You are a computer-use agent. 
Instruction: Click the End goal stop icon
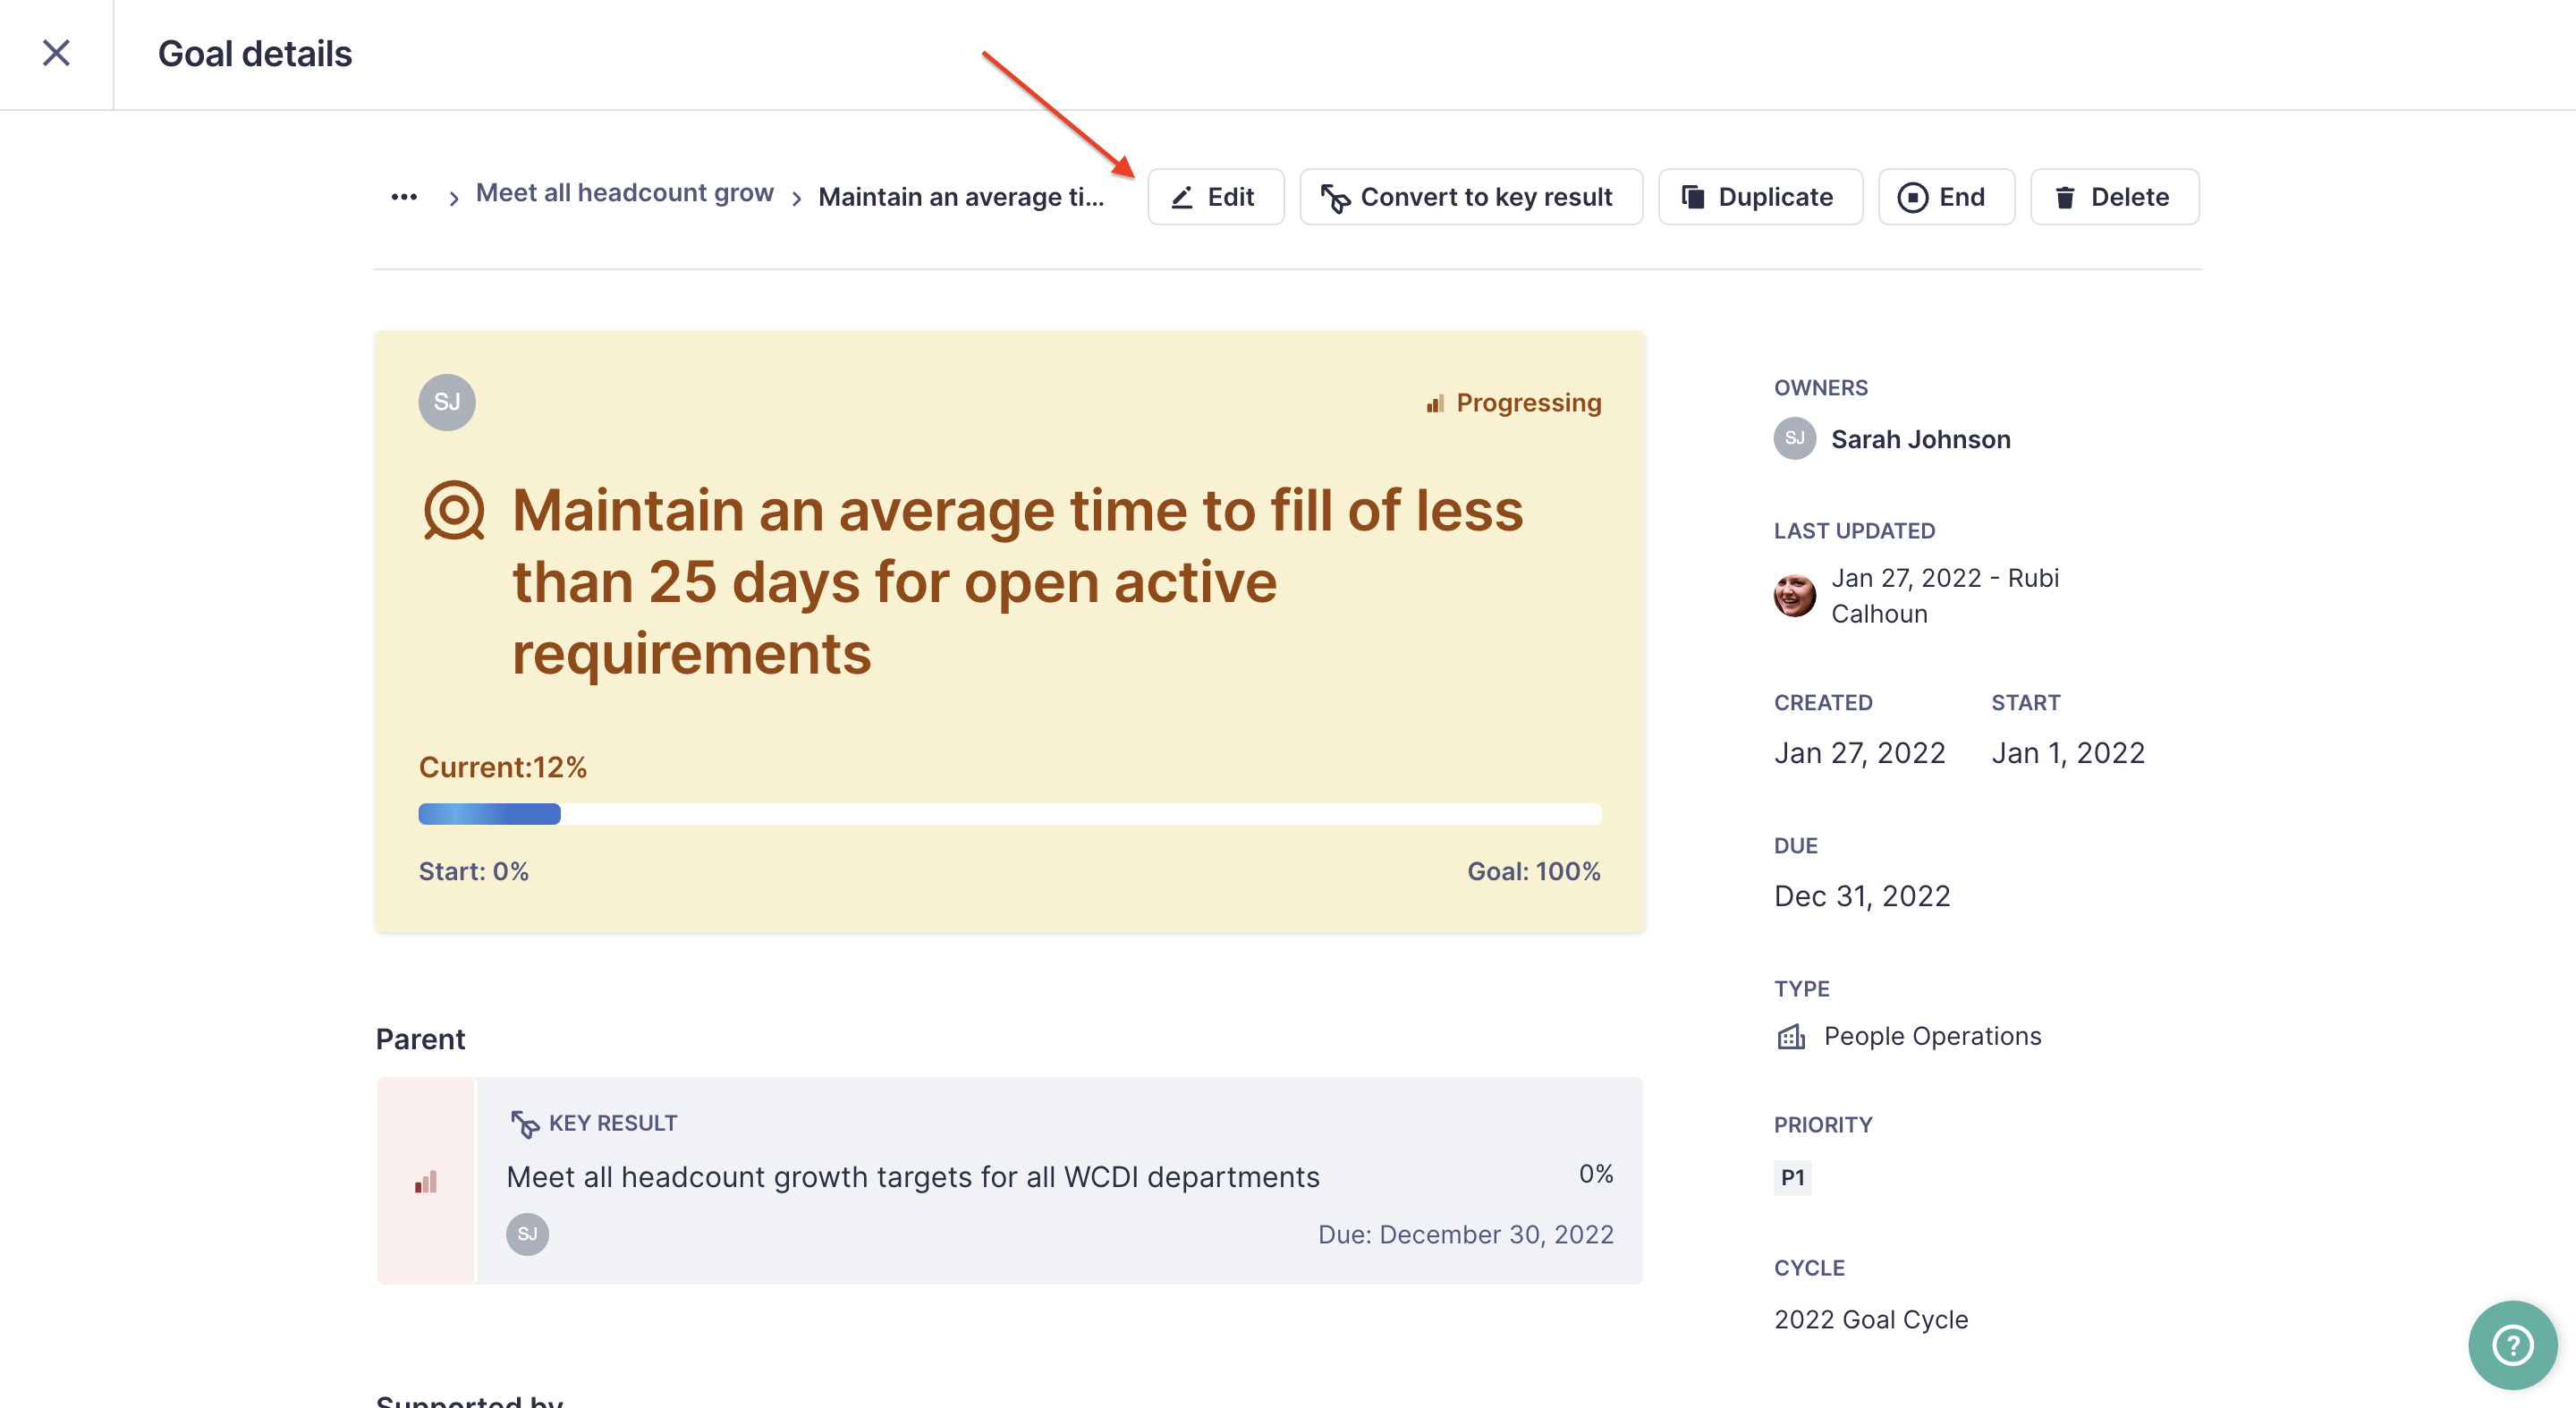pos(1913,196)
